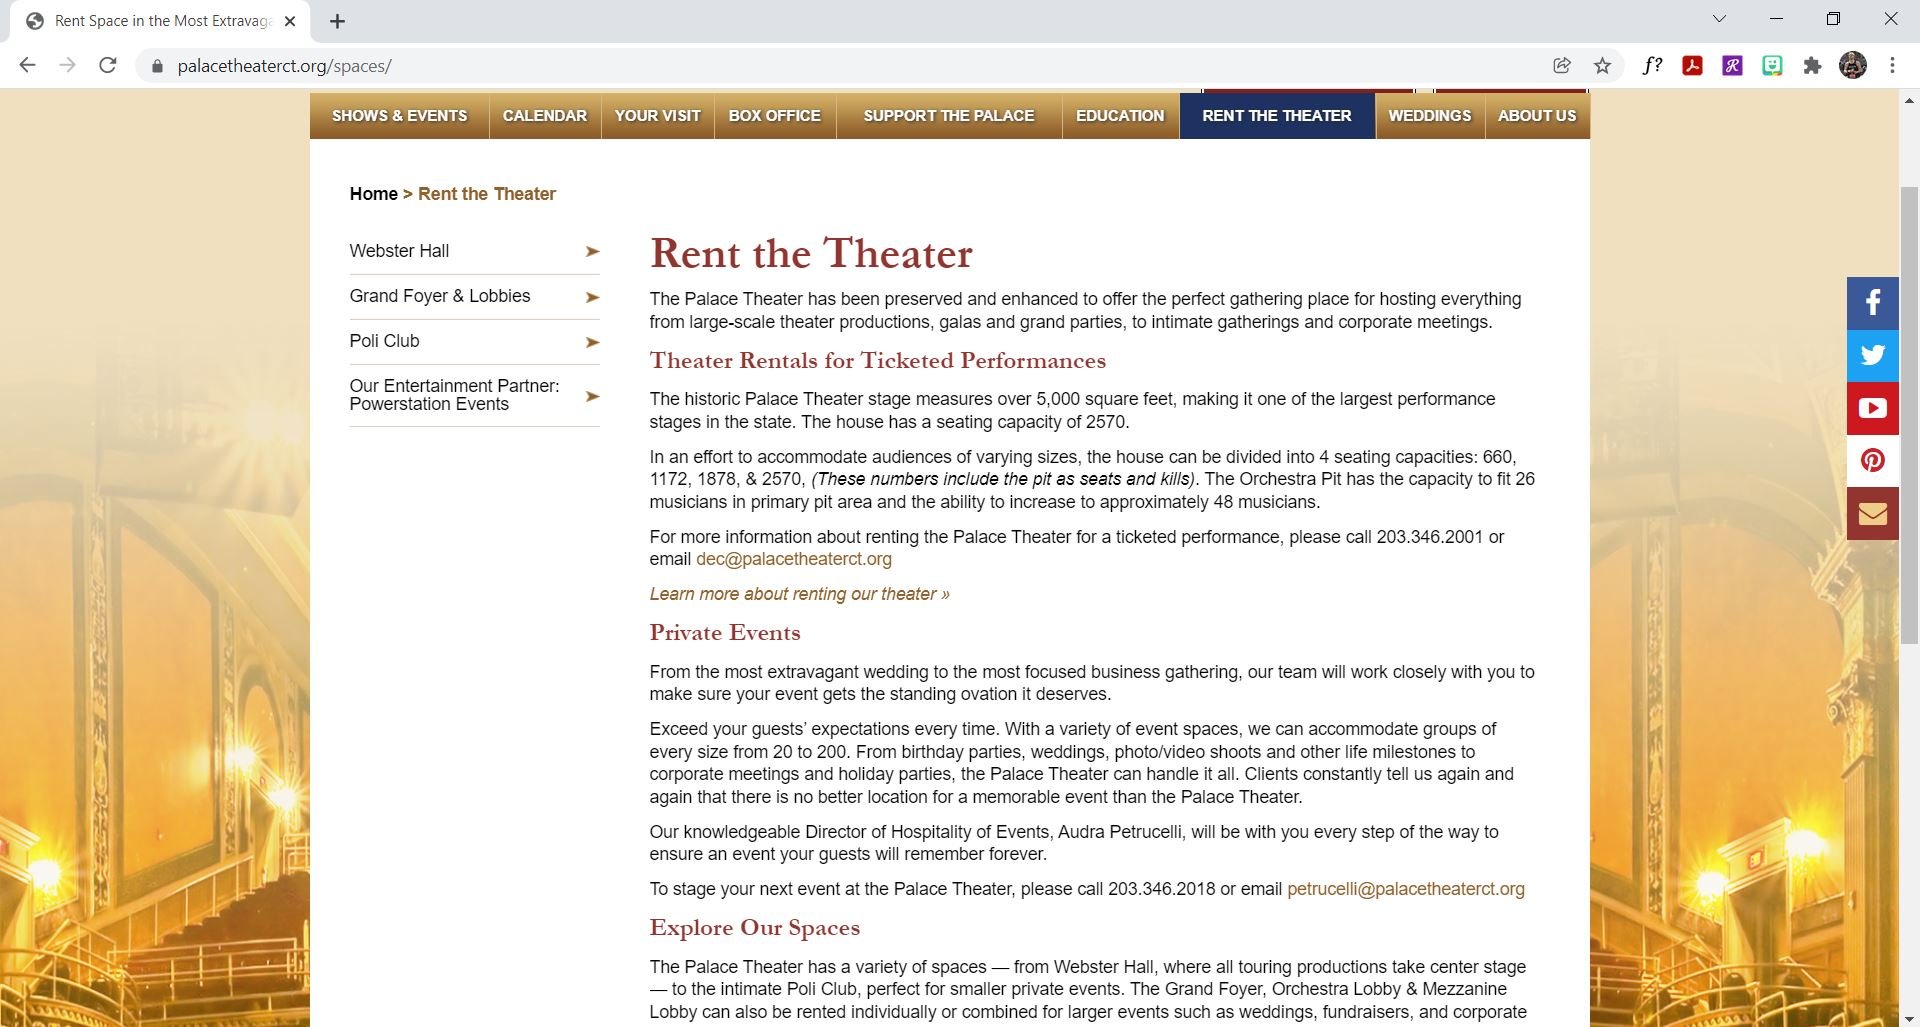This screenshot has width=1920, height=1027.
Task: Open the Adobe Acrobat extension icon
Action: pyautogui.click(x=1692, y=65)
